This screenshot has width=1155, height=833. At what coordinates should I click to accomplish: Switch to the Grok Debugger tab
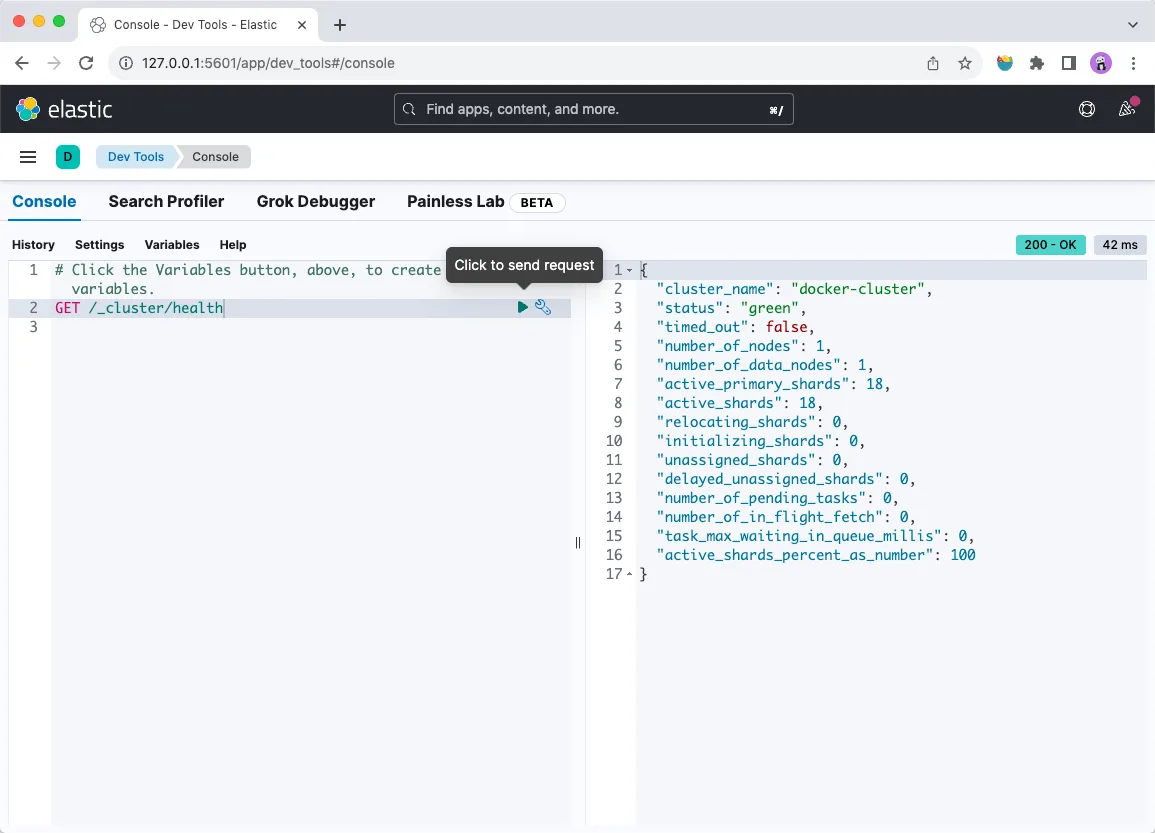coord(316,202)
